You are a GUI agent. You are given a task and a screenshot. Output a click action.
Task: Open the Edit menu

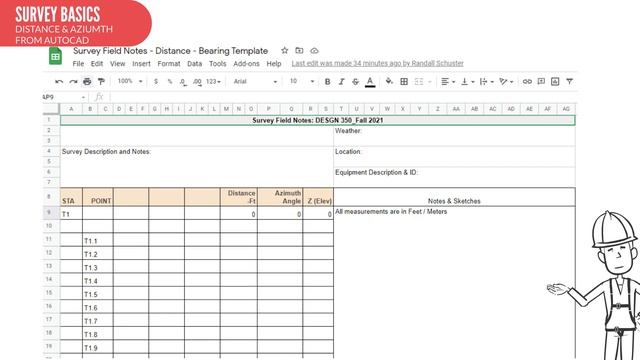click(x=97, y=64)
